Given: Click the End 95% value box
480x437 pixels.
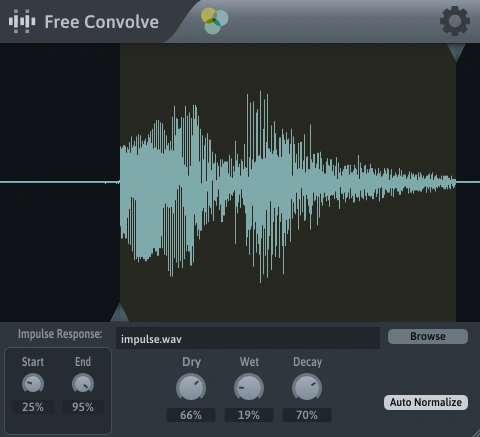Looking at the screenshot, I should coord(83,407).
